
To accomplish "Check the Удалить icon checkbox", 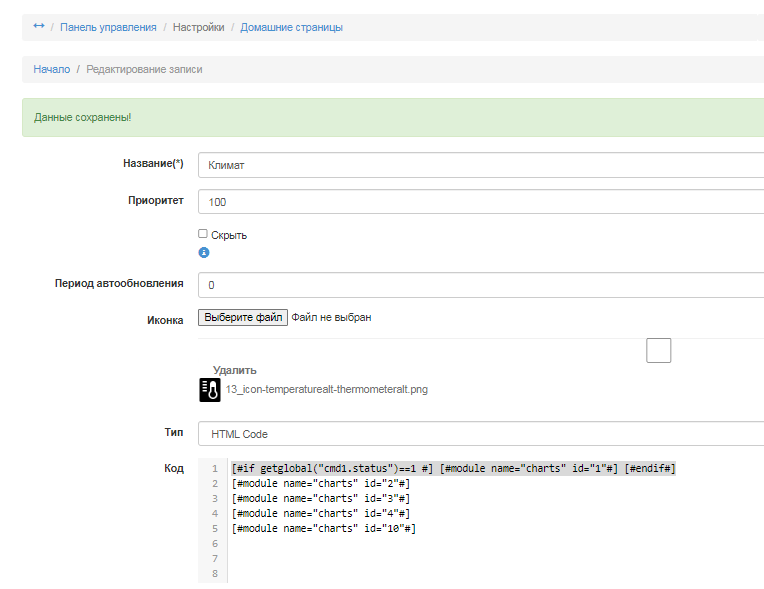I will (659, 351).
